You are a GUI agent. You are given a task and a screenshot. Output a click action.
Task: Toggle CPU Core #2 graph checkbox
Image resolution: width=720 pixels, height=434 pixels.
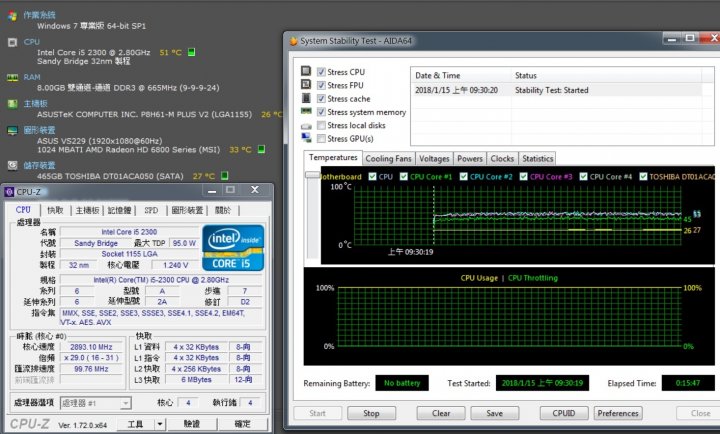463,176
